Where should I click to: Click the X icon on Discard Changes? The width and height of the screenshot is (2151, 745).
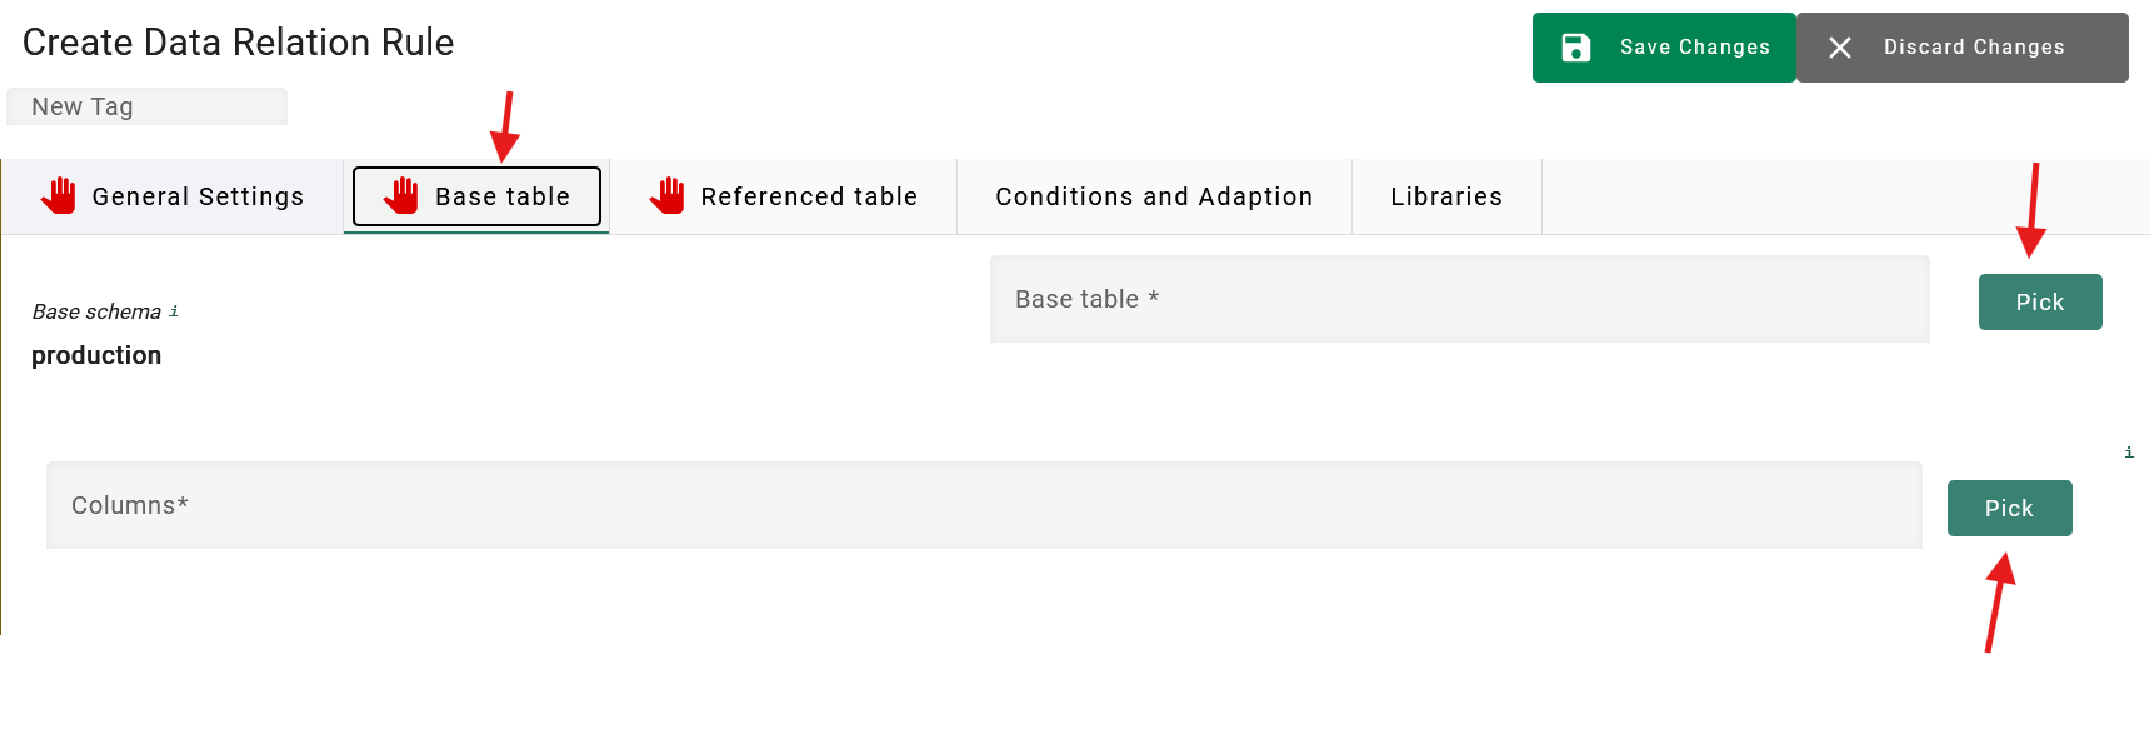point(1840,48)
